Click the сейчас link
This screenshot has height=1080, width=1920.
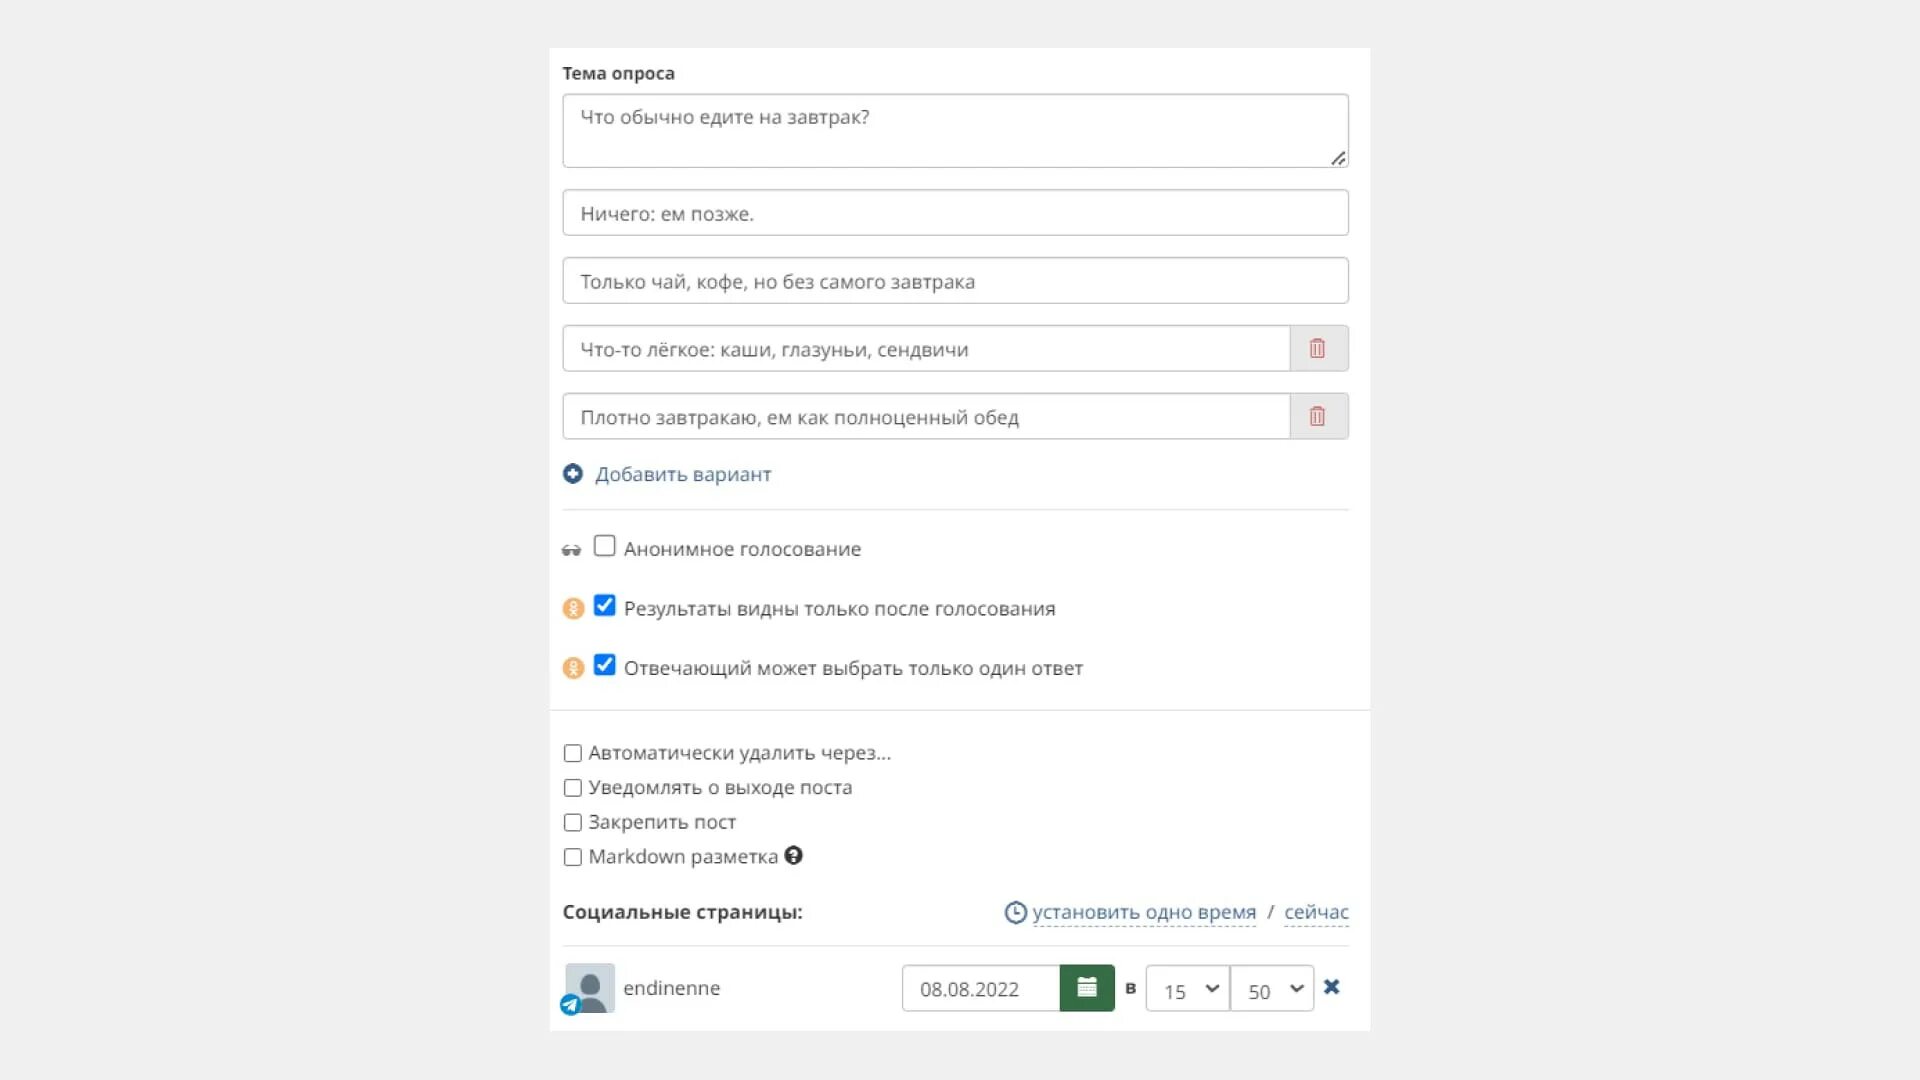point(1316,912)
